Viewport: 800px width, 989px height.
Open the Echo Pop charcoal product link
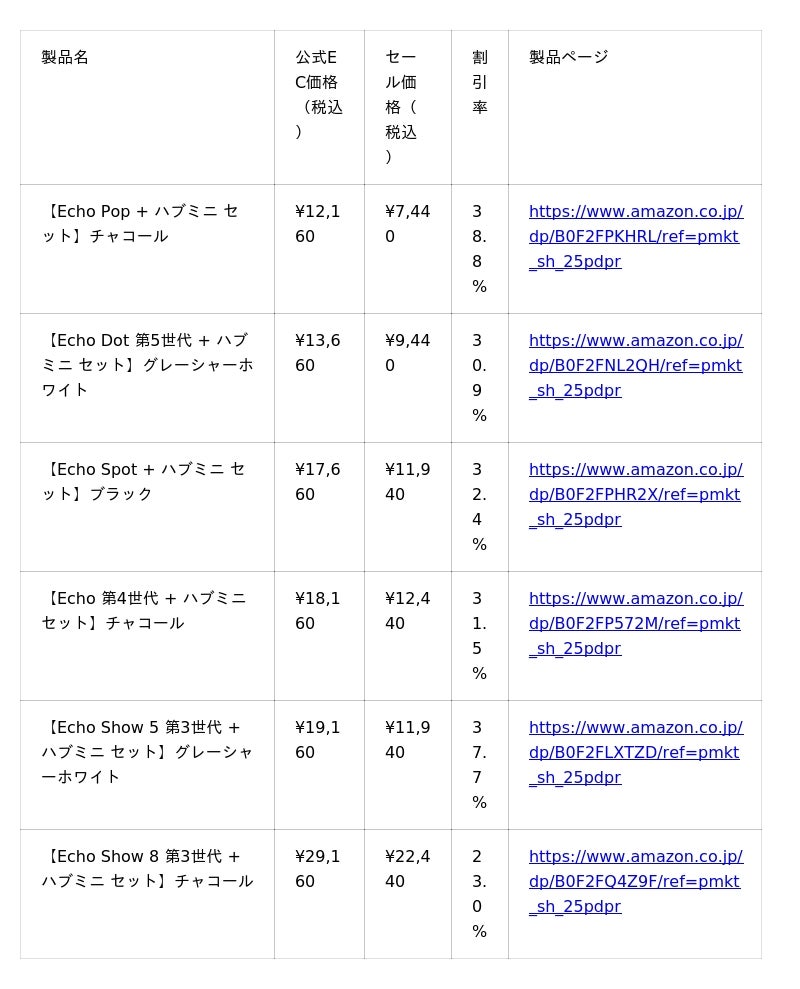(x=634, y=237)
